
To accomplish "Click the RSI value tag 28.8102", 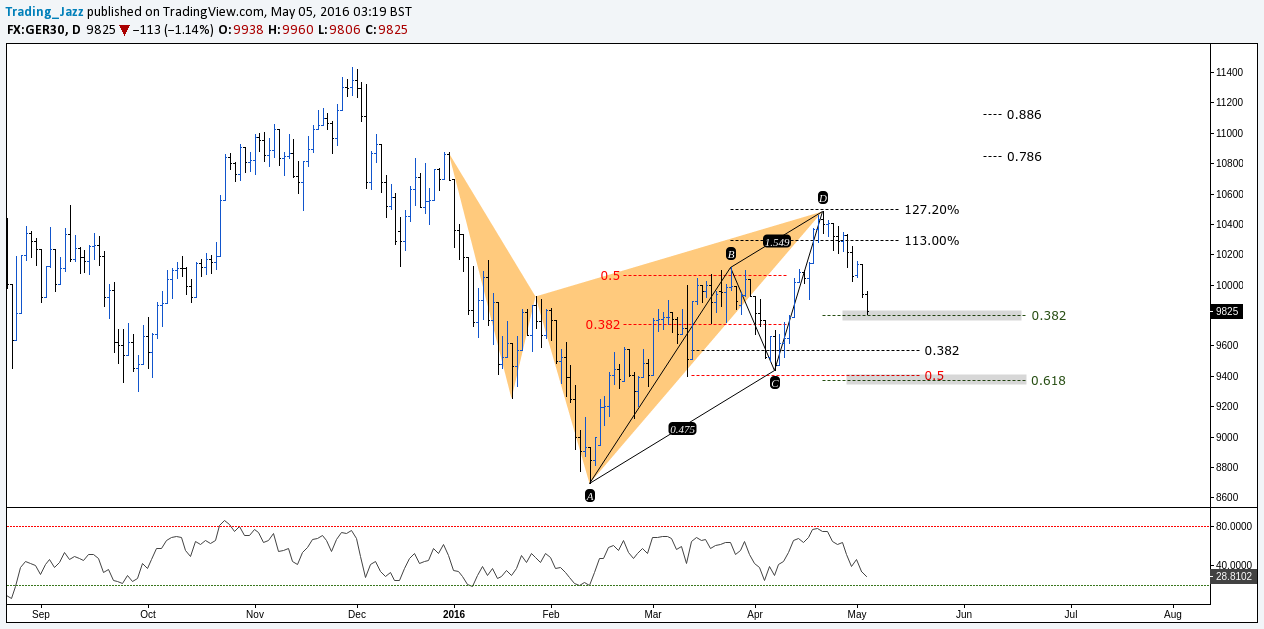I will (1233, 577).
